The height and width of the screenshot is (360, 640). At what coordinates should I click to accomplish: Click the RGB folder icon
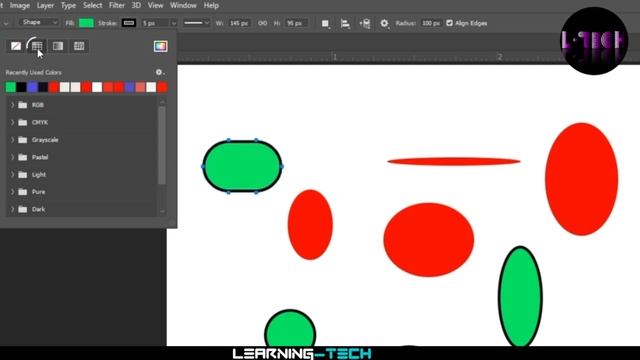click(x=23, y=105)
